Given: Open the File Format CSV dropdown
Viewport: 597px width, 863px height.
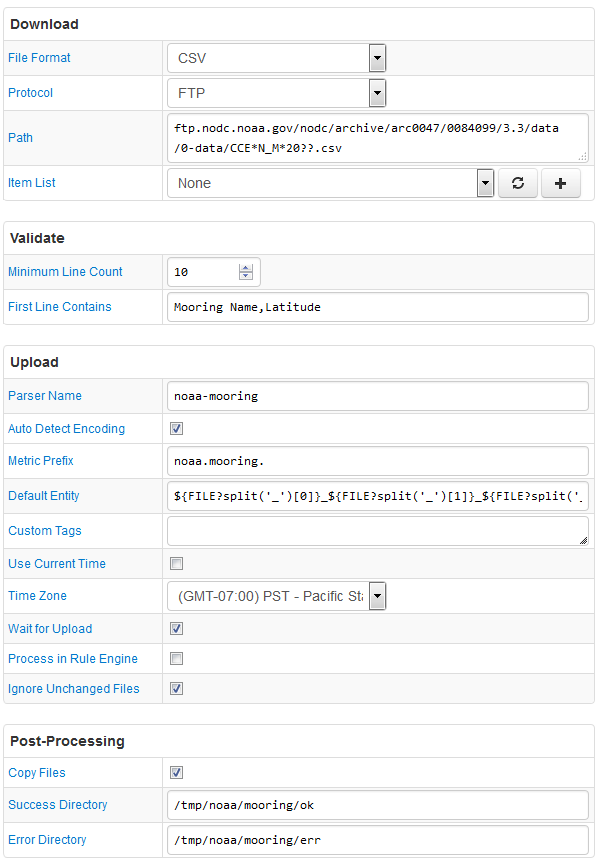Looking at the screenshot, I should 276,58.
